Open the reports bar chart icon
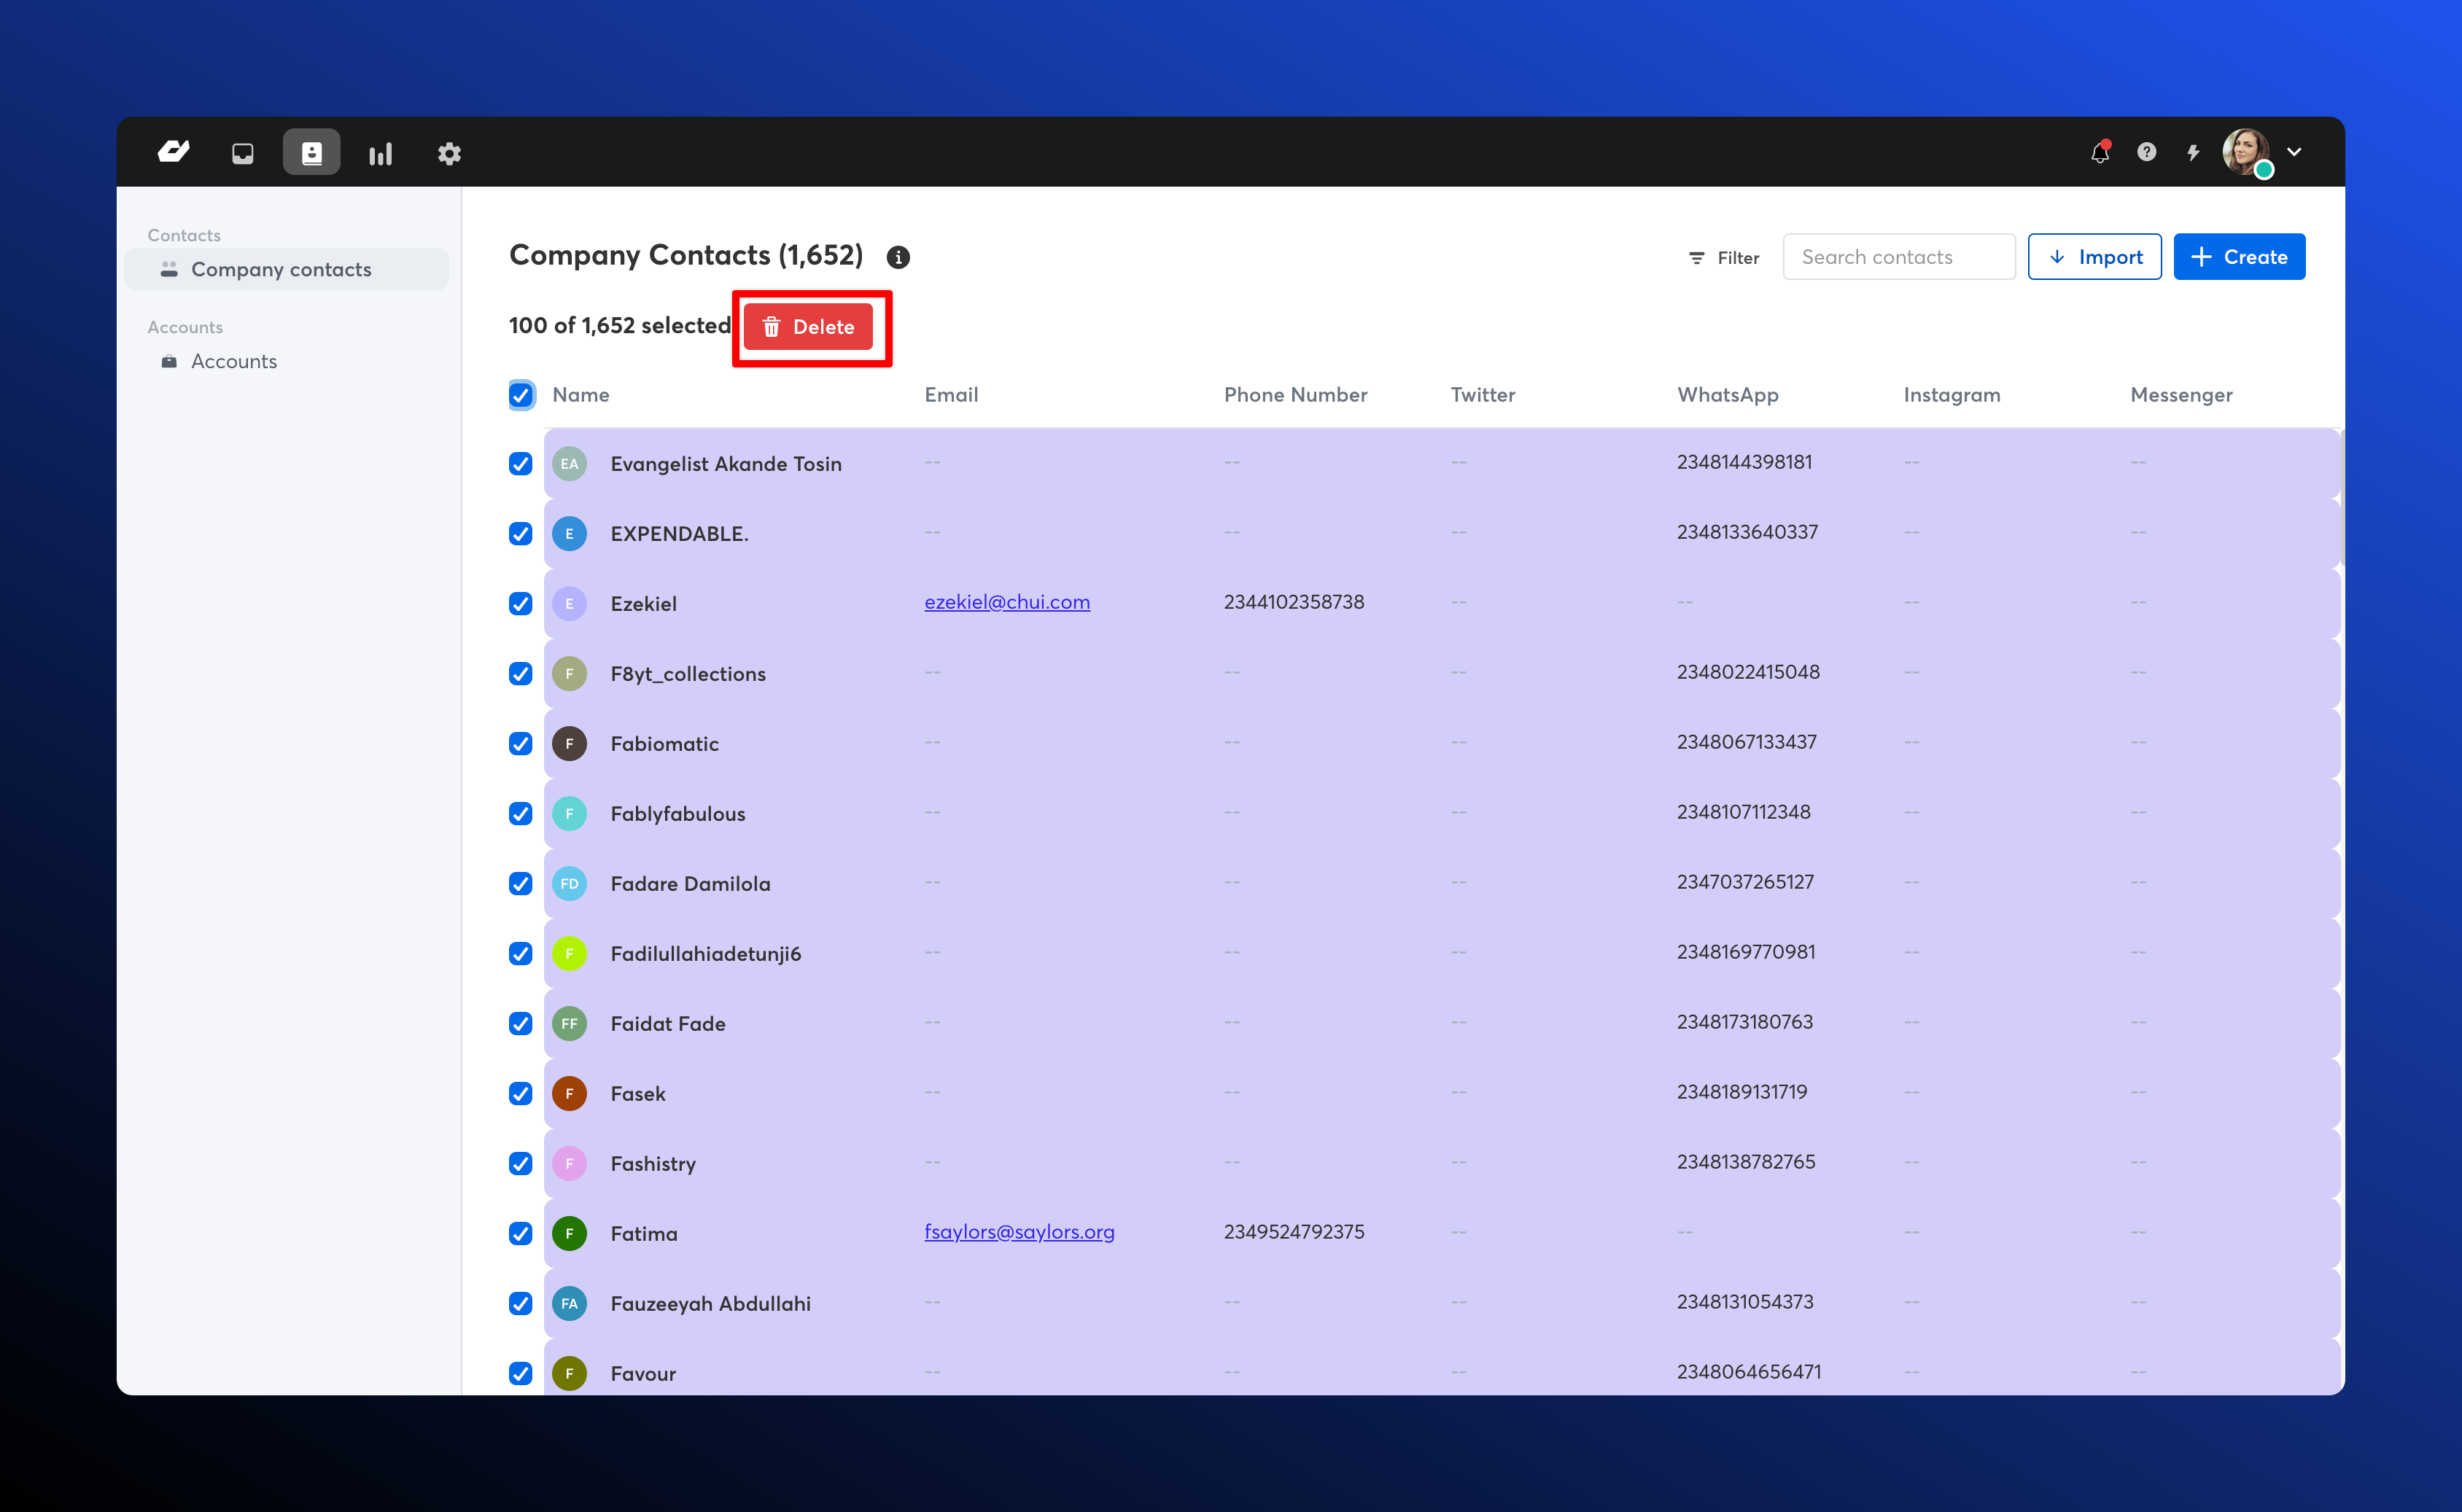2462x1512 pixels. click(380, 154)
